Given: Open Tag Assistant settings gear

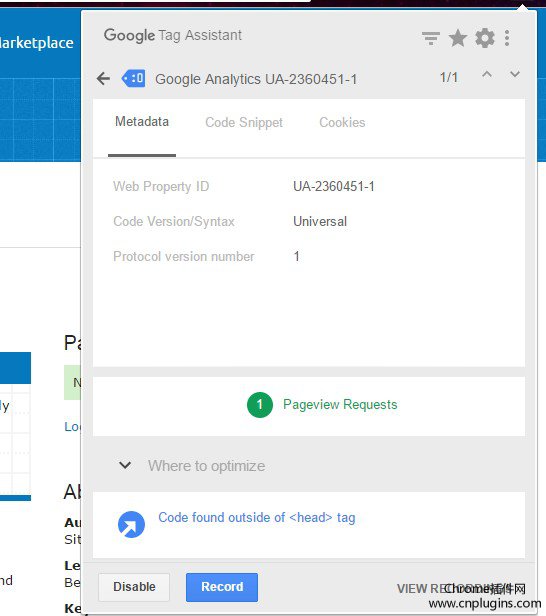Looking at the screenshot, I should point(485,38).
